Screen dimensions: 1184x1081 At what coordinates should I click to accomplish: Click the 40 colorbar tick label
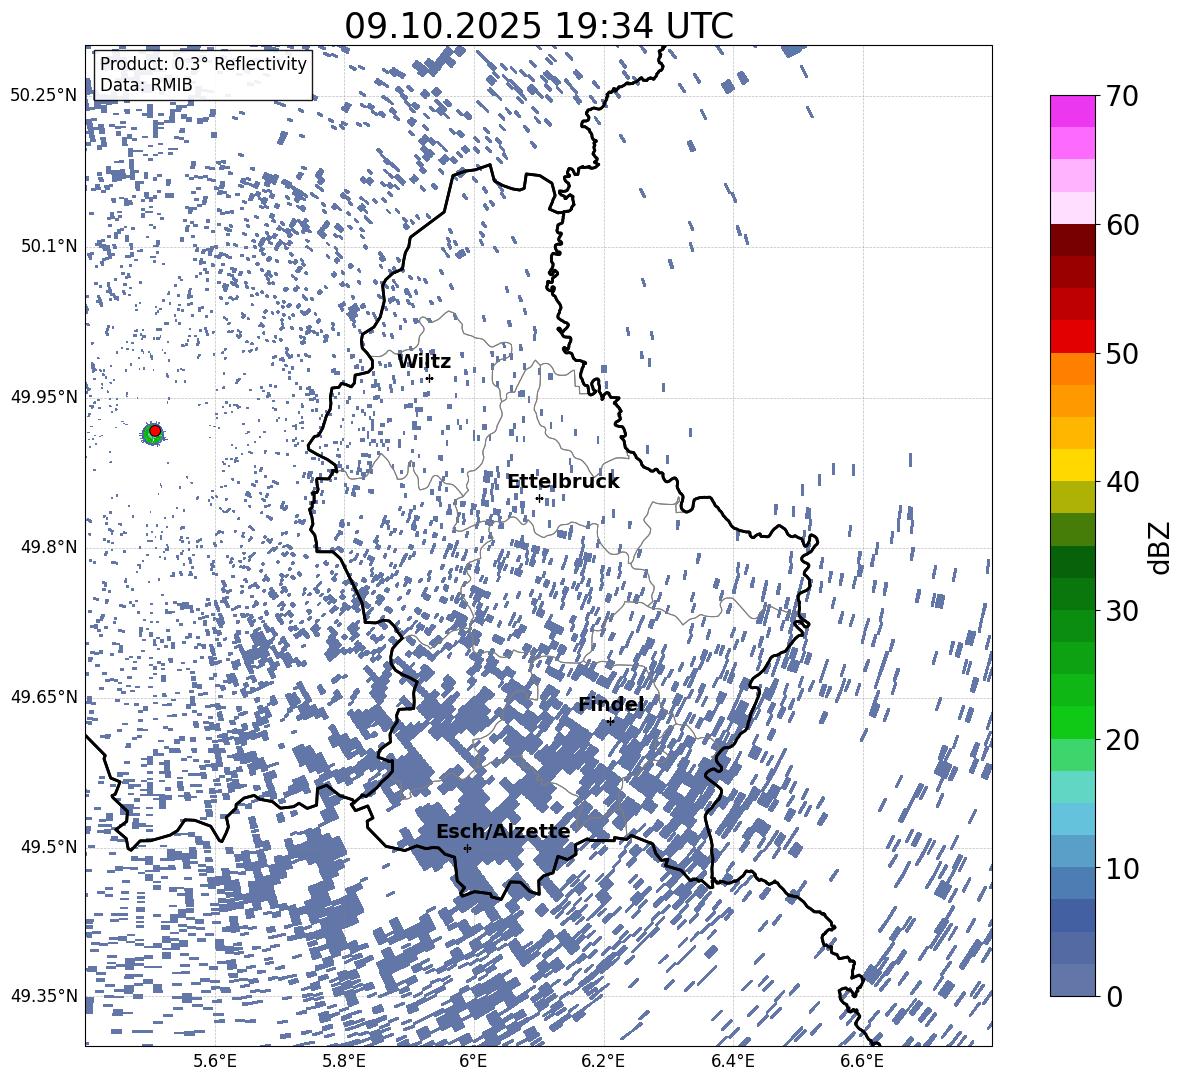(x=1123, y=482)
